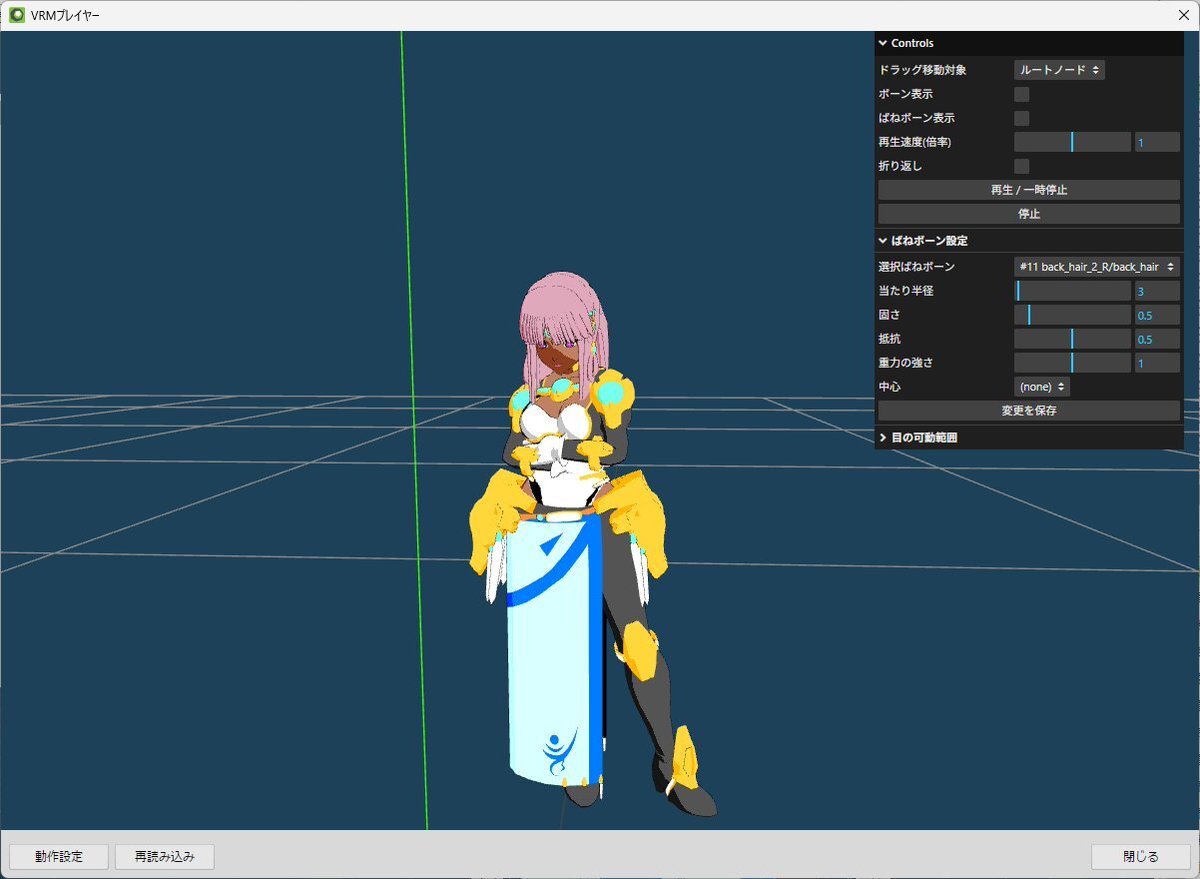
Task: Click the 選択ばねボーン label text
Action: (916, 267)
